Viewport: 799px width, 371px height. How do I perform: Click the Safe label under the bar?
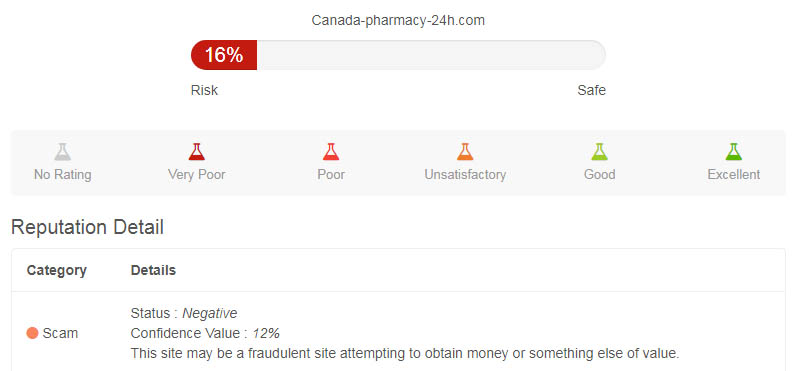(x=592, y=90)
